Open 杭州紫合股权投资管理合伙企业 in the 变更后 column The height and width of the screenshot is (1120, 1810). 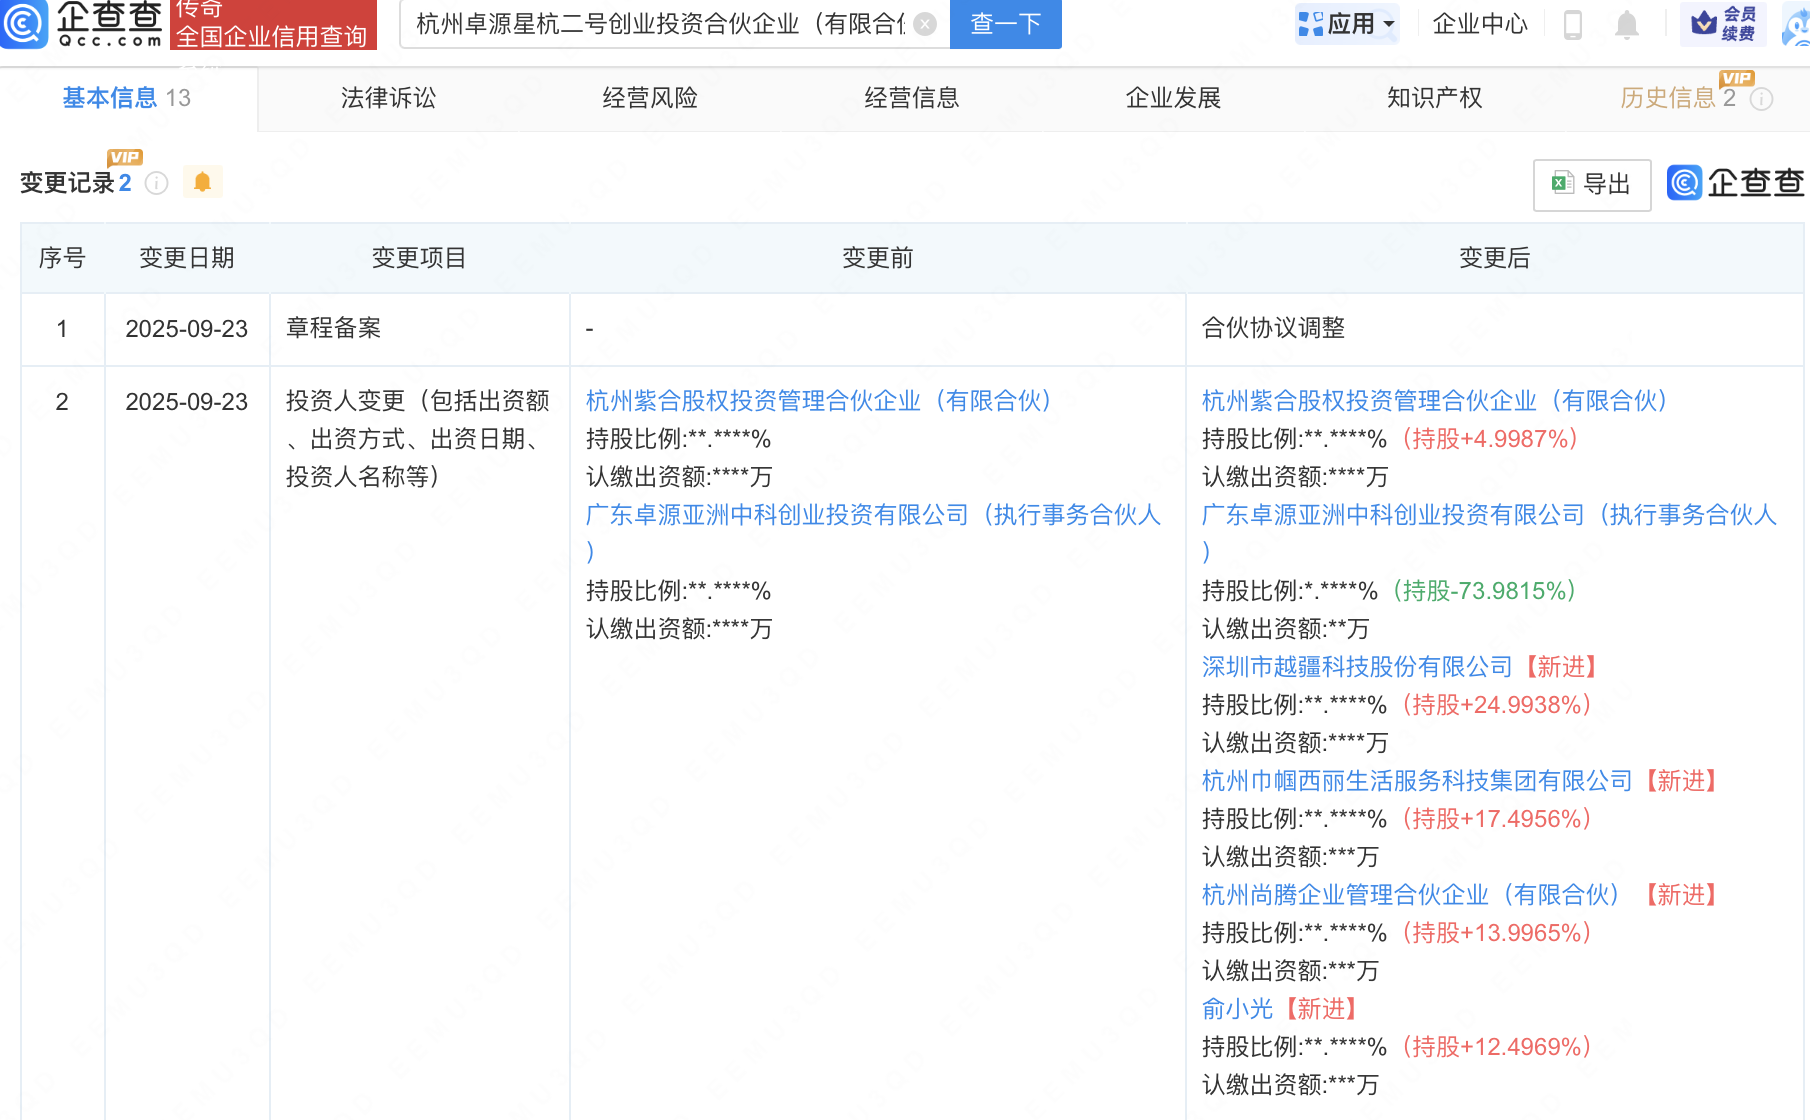pyautogui.click(x=1435, y=401)
